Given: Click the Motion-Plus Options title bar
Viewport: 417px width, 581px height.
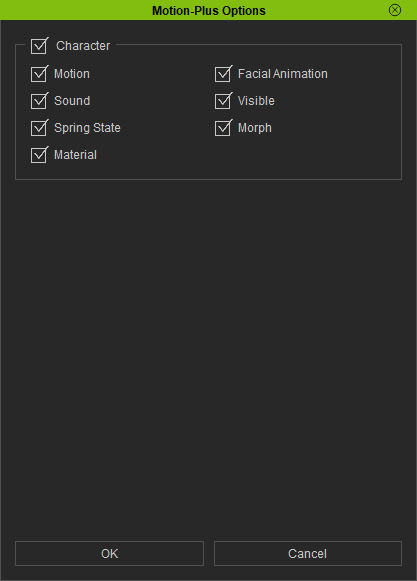Looking at the screenshot, I should click(x=208, y=10).
